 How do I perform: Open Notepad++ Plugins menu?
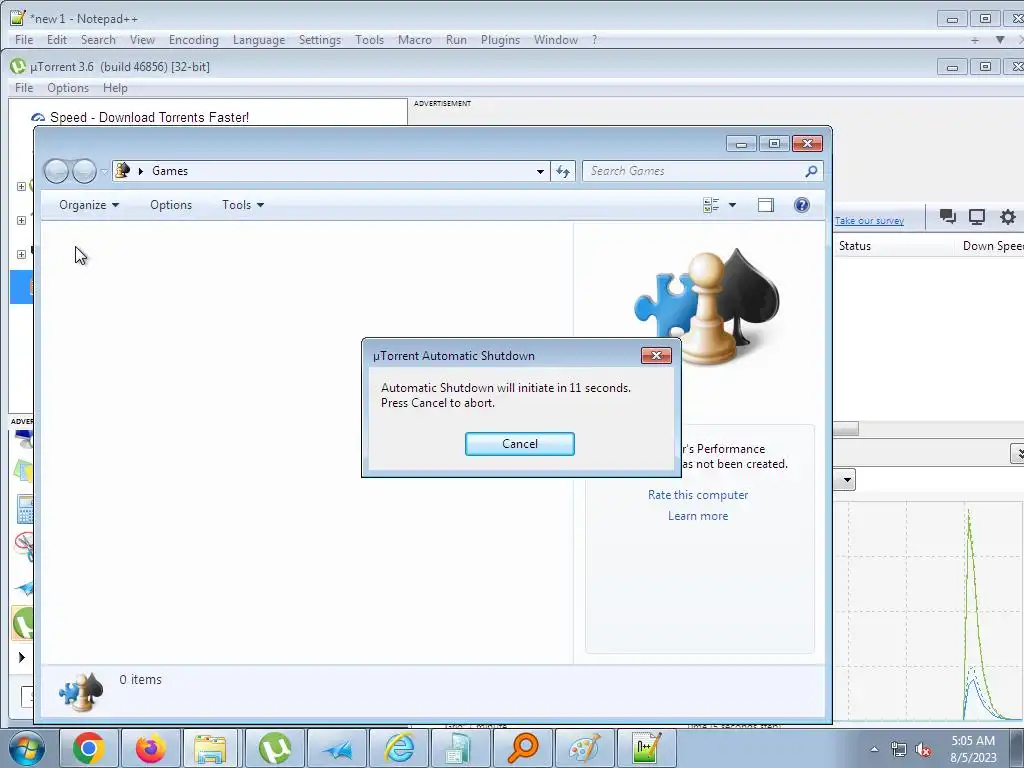[500, 40]
